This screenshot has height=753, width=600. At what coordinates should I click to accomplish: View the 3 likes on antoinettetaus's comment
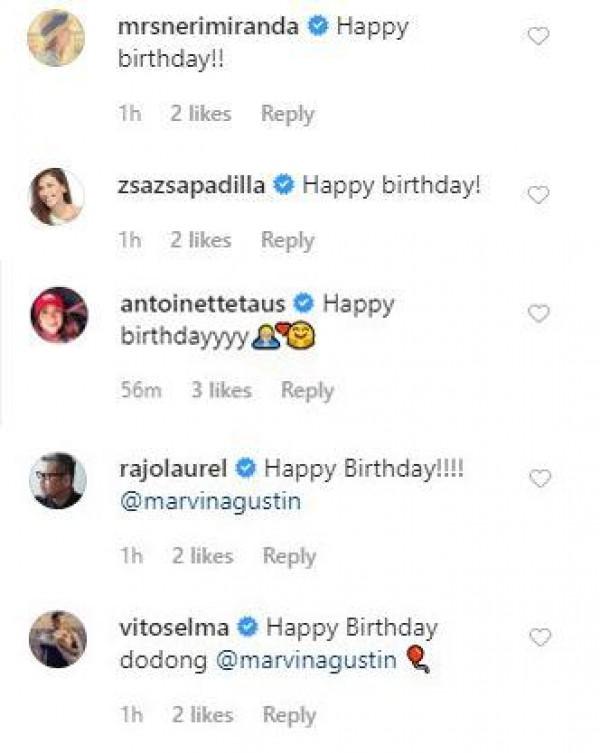(x=221, y=391)
